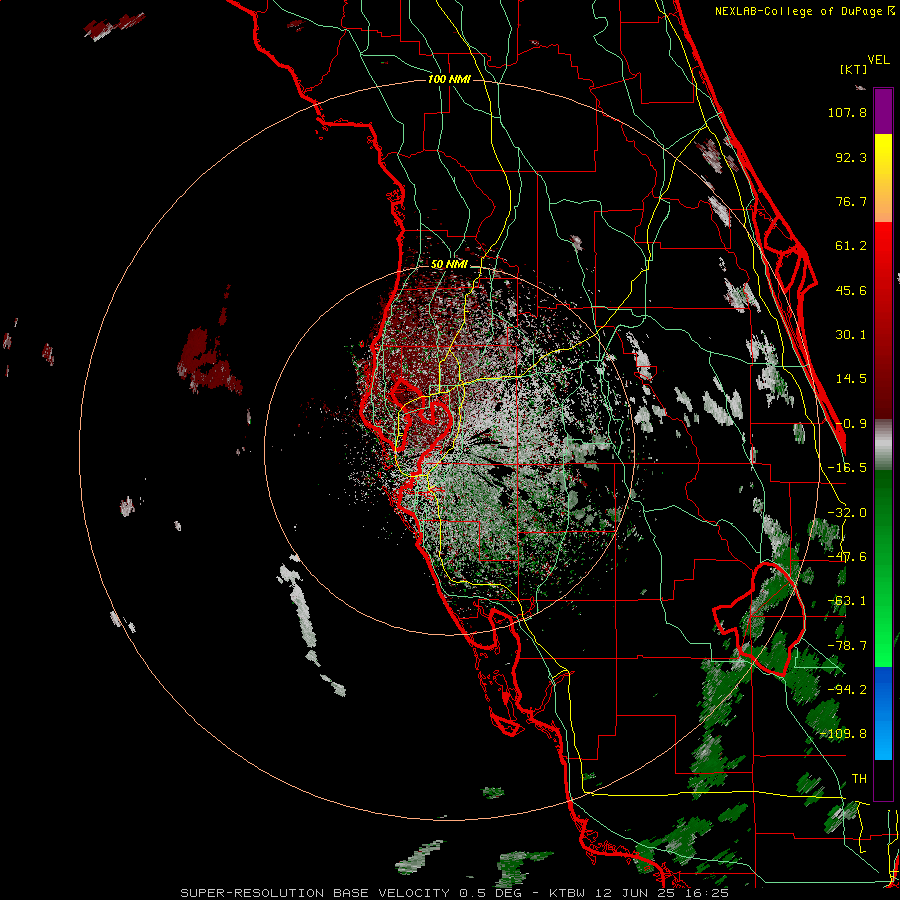Select the -32.0 value on velocity scale

(x=847, y=513)
